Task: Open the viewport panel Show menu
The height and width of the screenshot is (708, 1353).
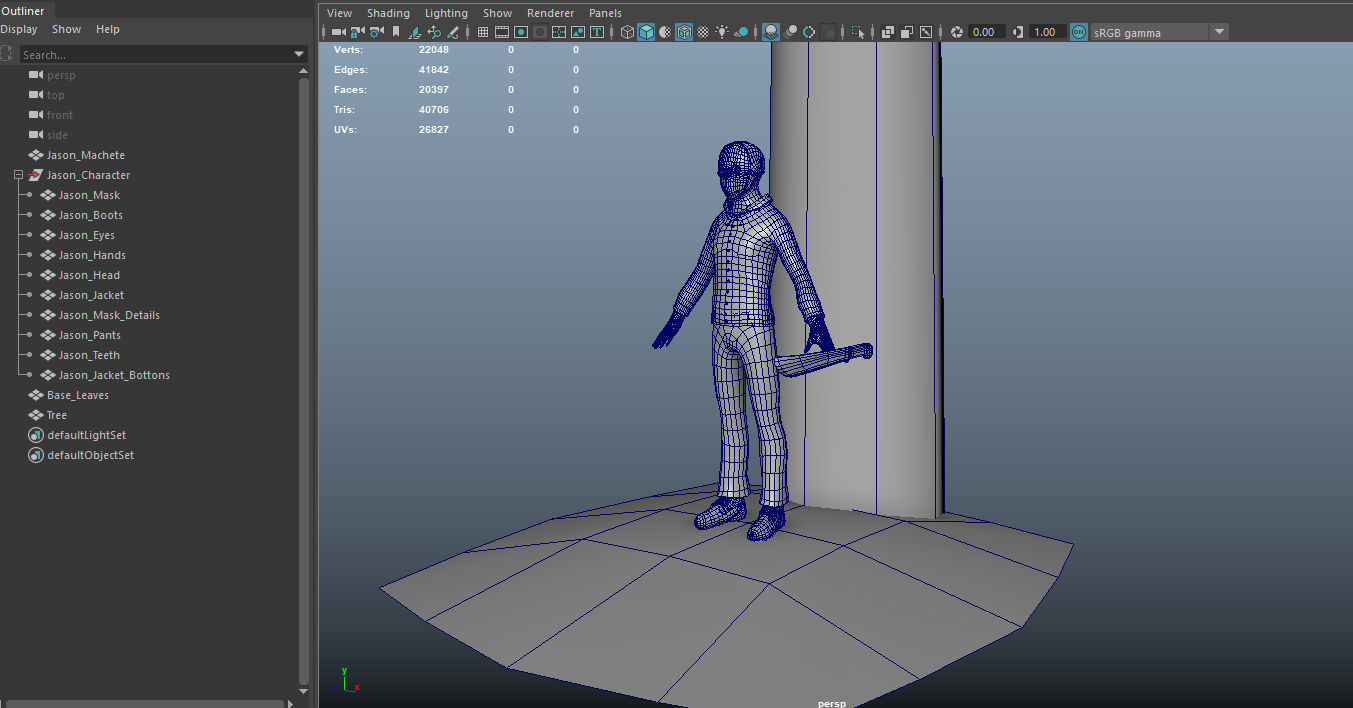Action: click(x=497, y=13)
